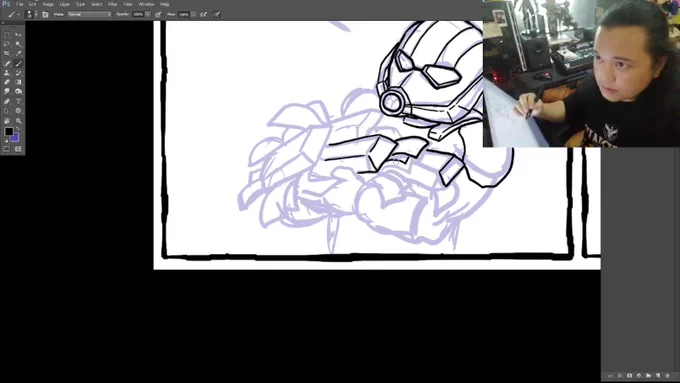Toggle pressure for size button

[217, 14]
